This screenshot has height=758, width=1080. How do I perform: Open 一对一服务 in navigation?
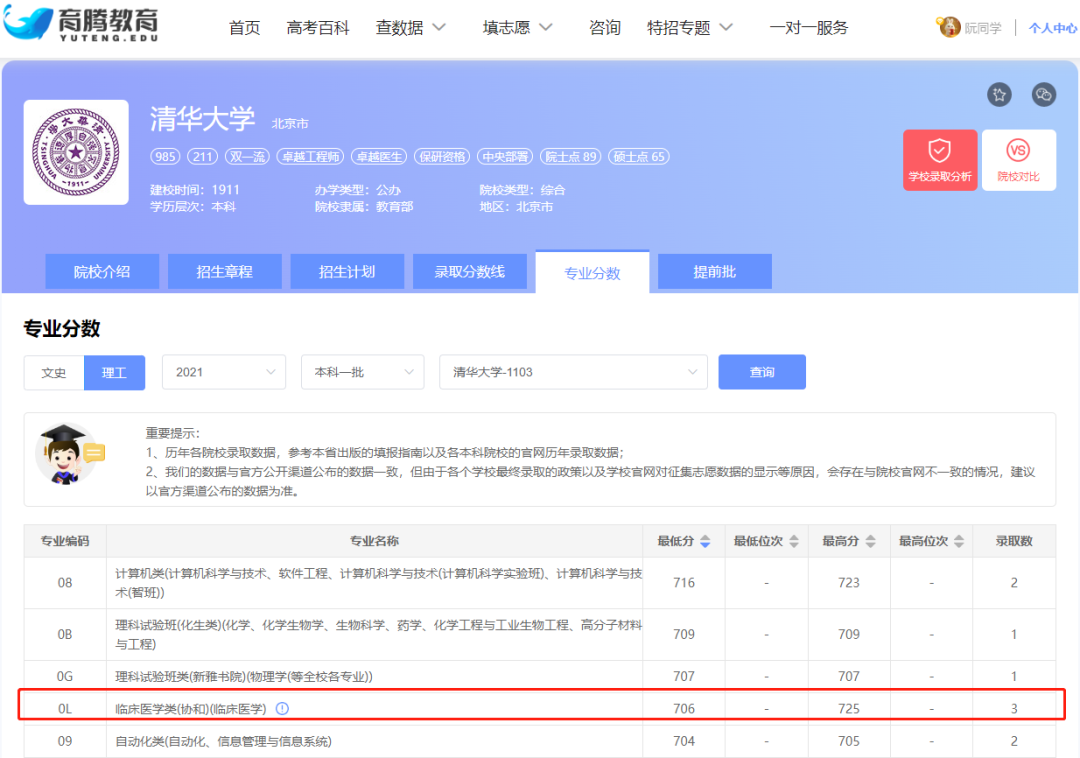click(809, 28)
